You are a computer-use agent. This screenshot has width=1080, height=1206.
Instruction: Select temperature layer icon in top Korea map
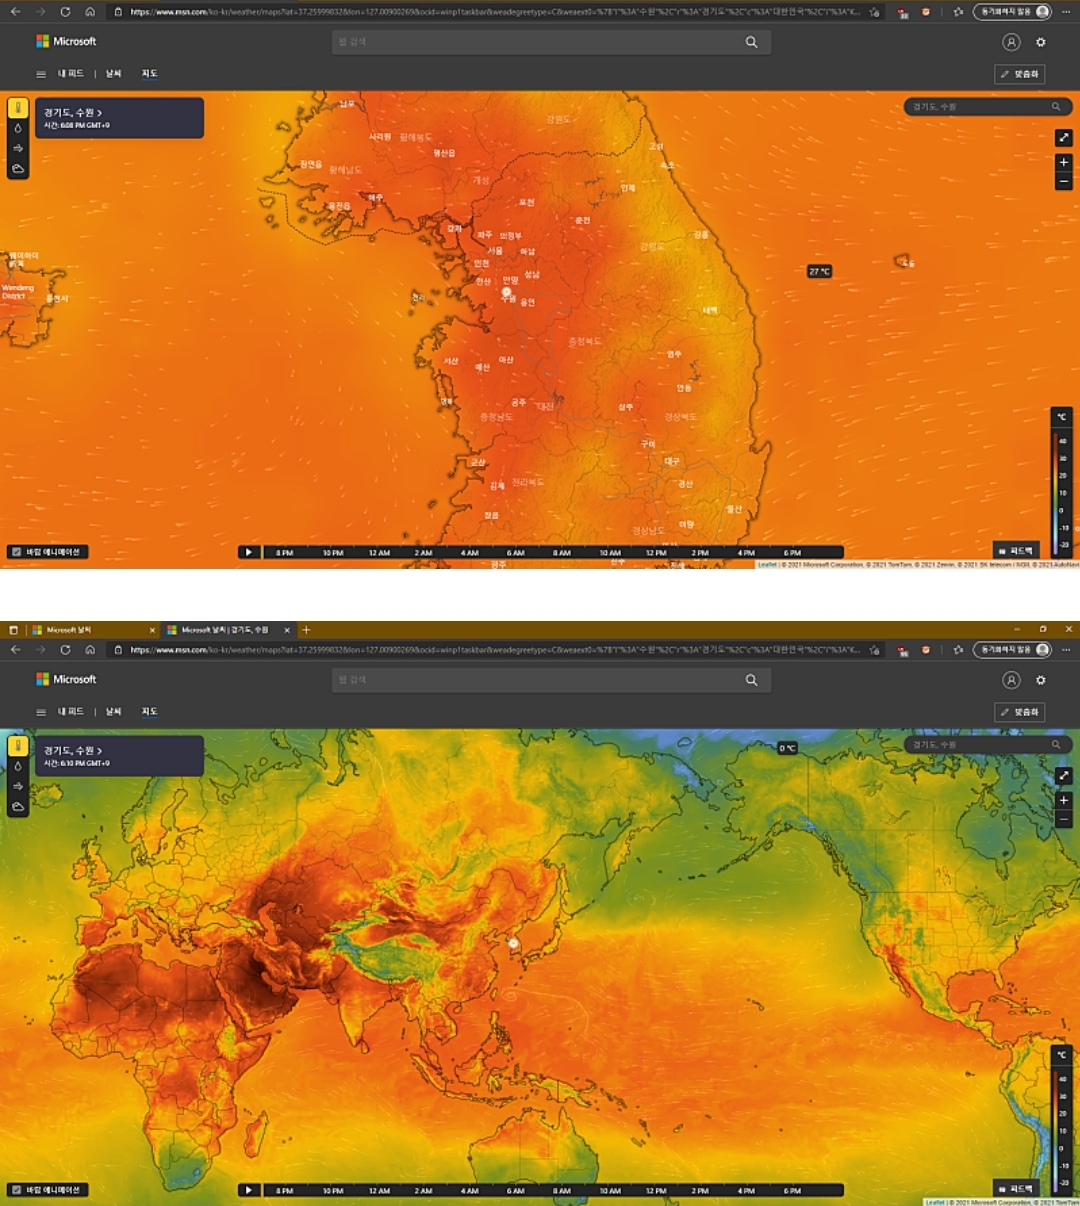[x=18, y=108]
